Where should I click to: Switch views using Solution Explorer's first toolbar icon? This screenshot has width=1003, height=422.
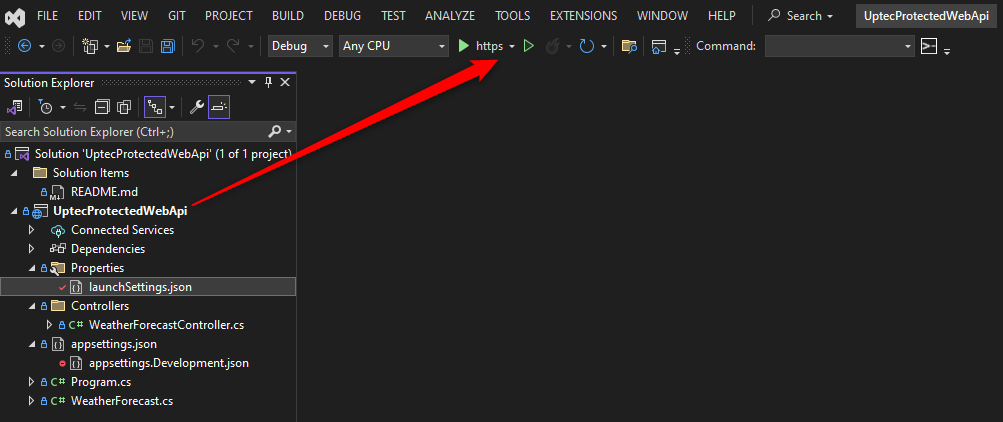click(x=15, y=107)
